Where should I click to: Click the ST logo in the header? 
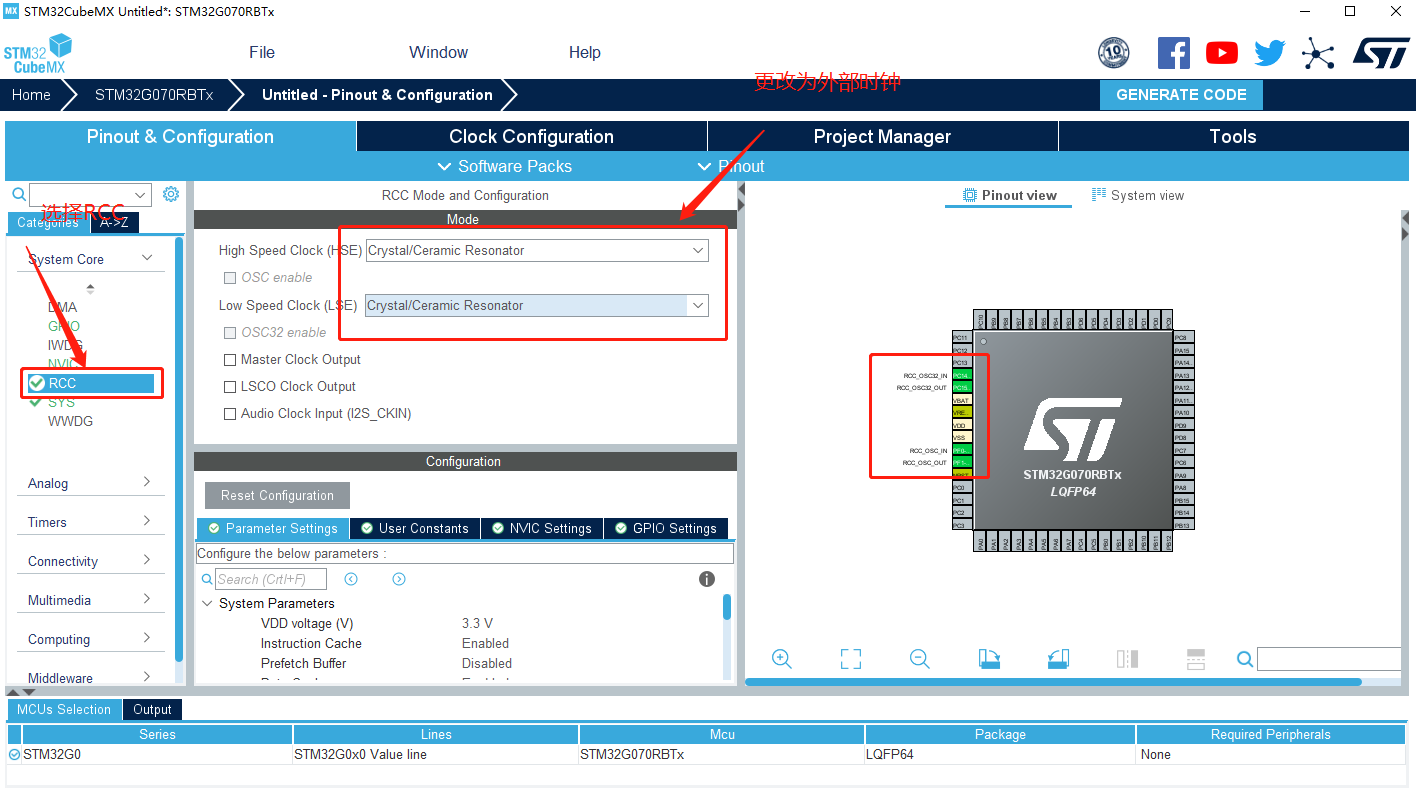[x=1381, y=53]
